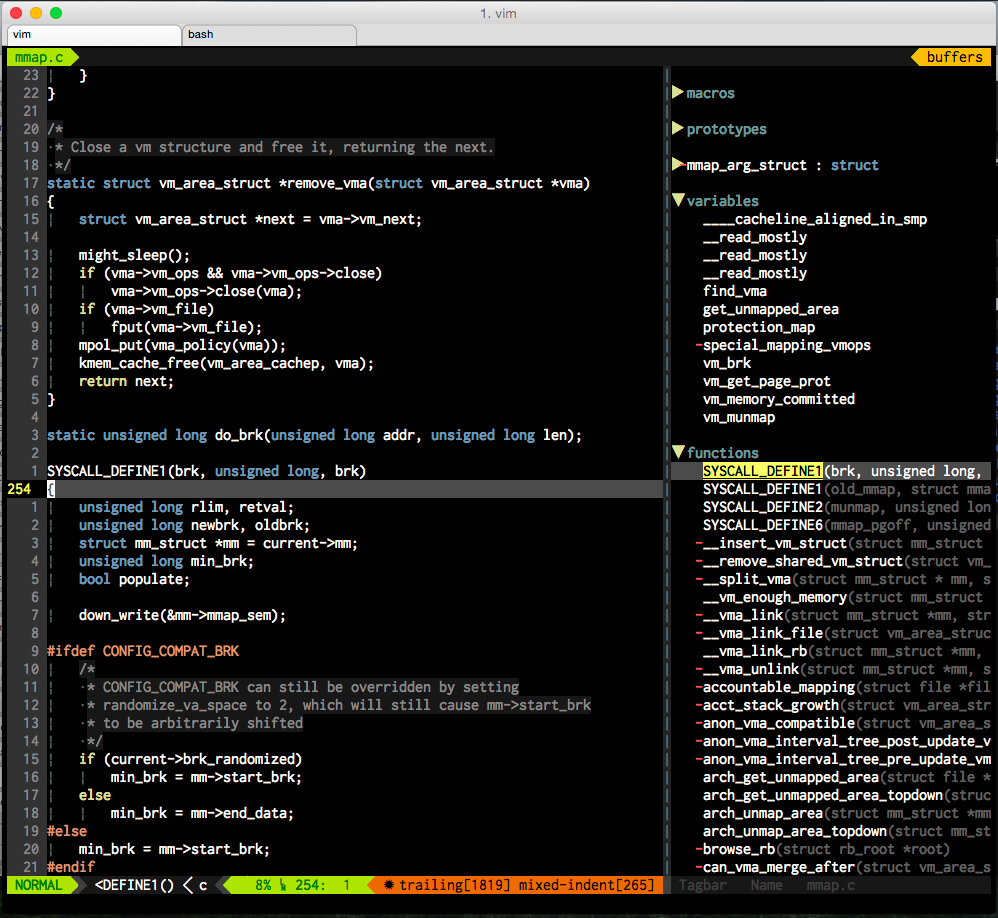Jump to SYSCALL_DEFINE1 old_mmap function
Viewport: 998px width, 918px height.
tap(847, 490)
